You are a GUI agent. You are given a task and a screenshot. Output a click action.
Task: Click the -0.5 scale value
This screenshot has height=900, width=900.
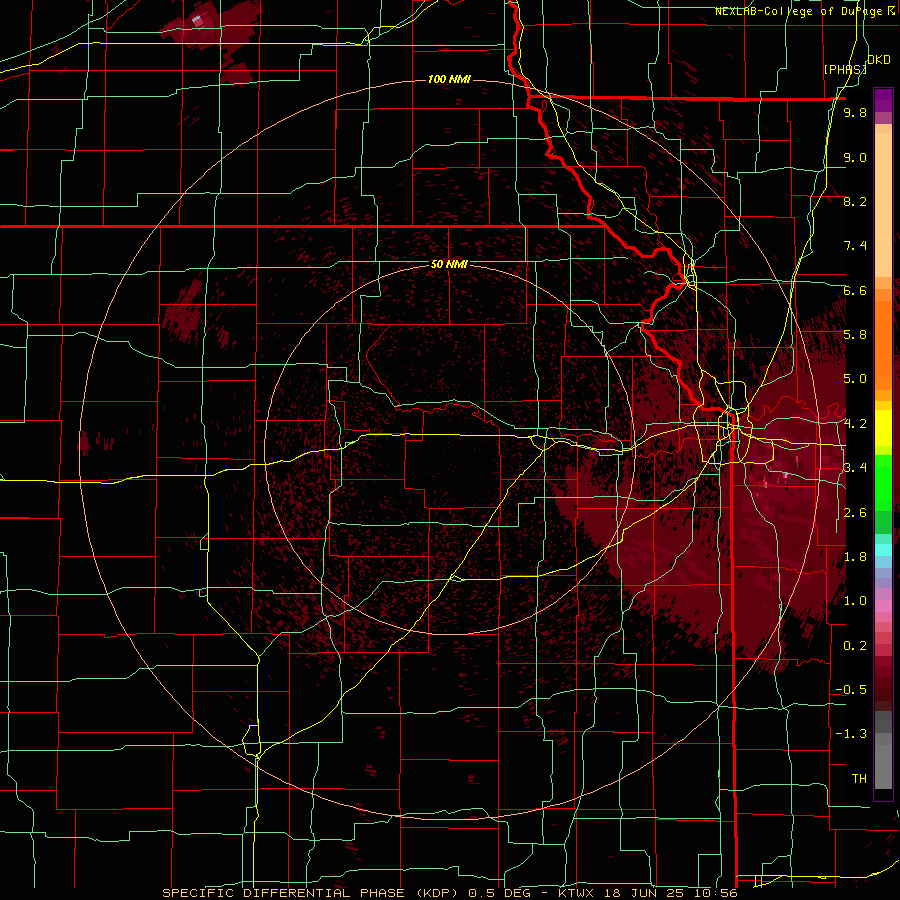[x=851, y=690]
